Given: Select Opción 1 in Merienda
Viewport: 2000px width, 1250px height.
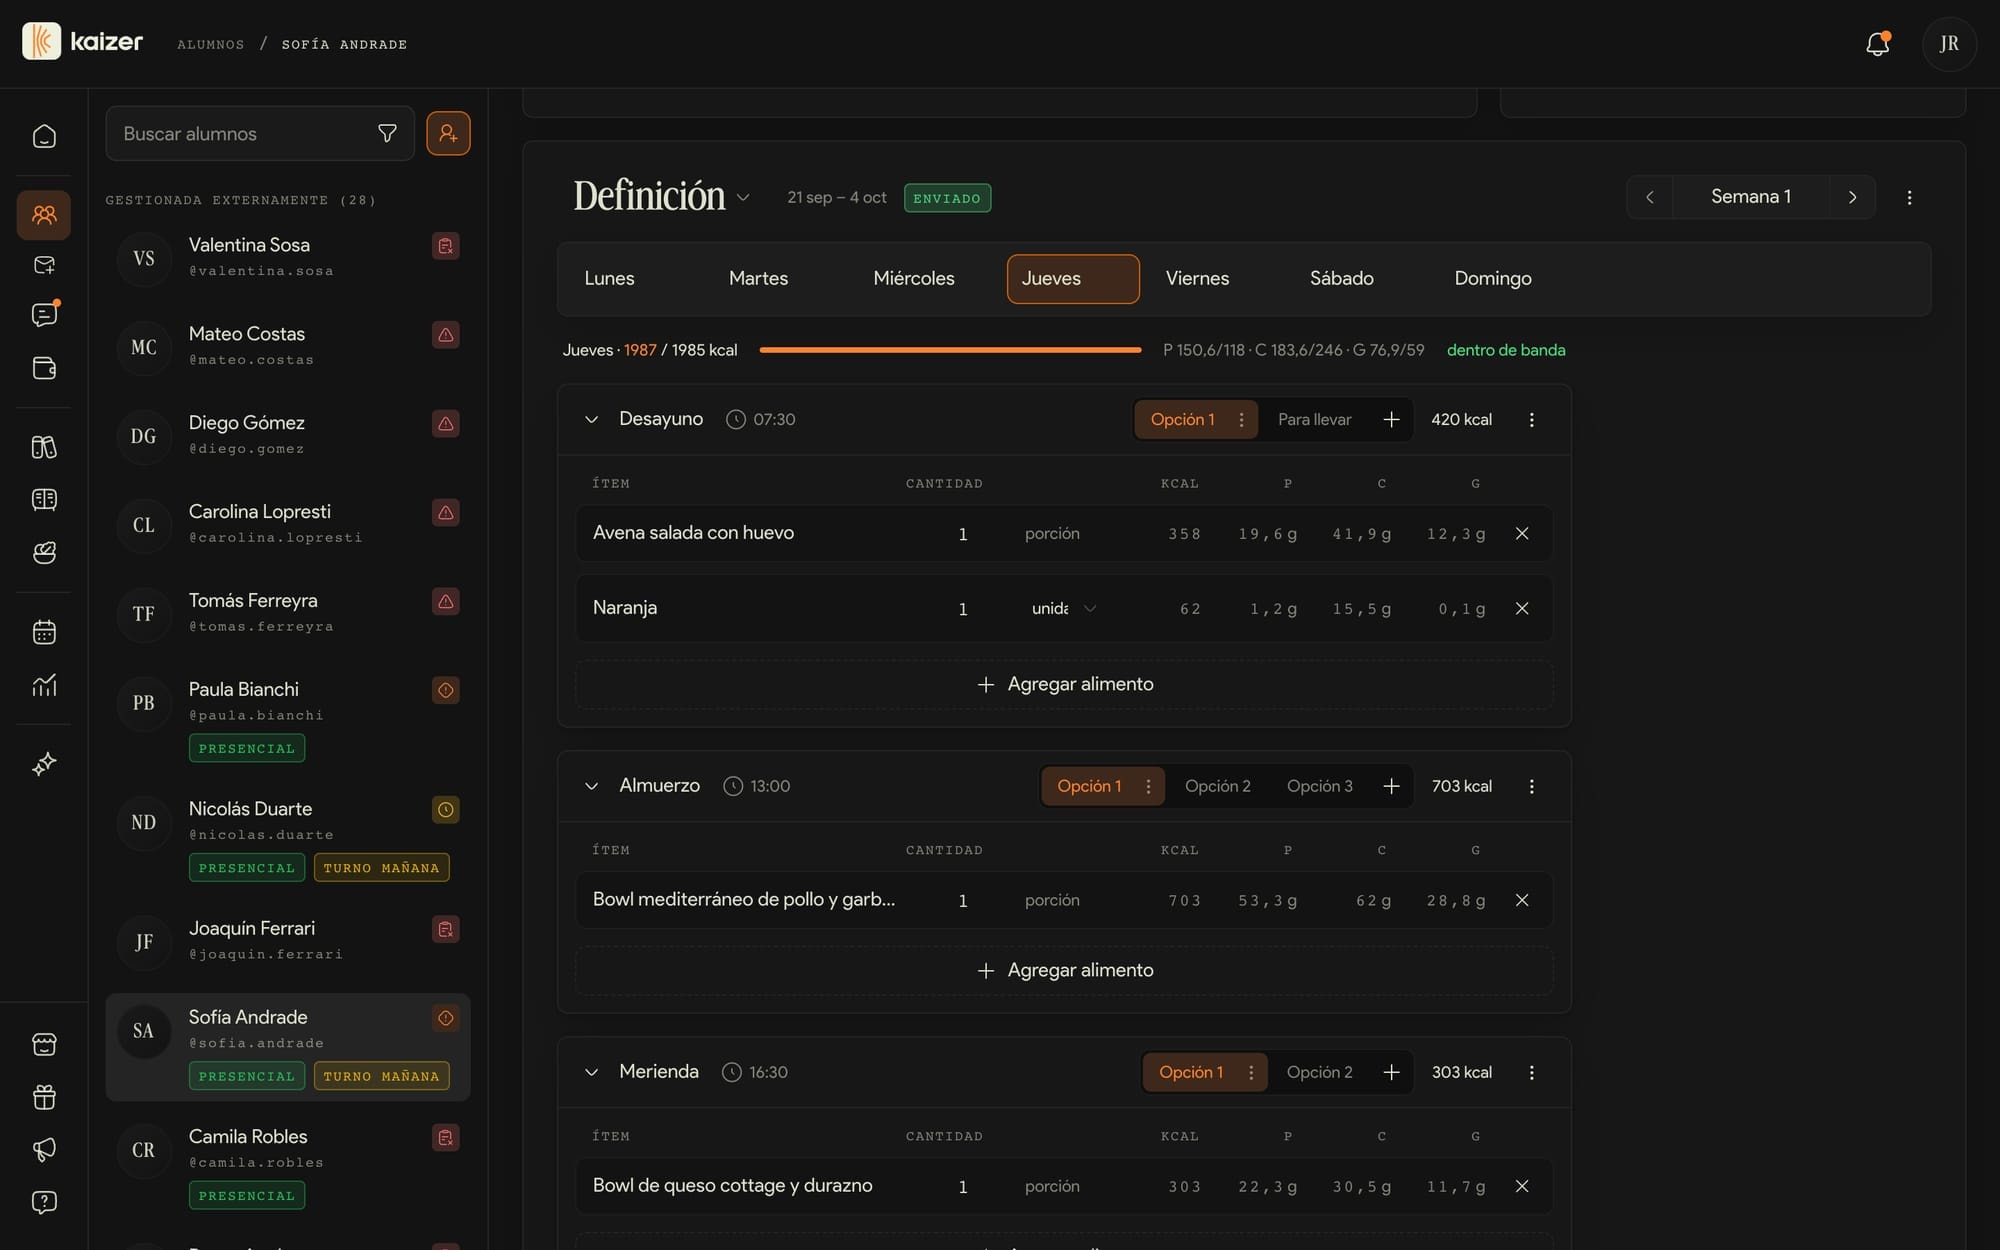Looking at the screenshot, I should pyautogui.click(x=1190, y=1072).
